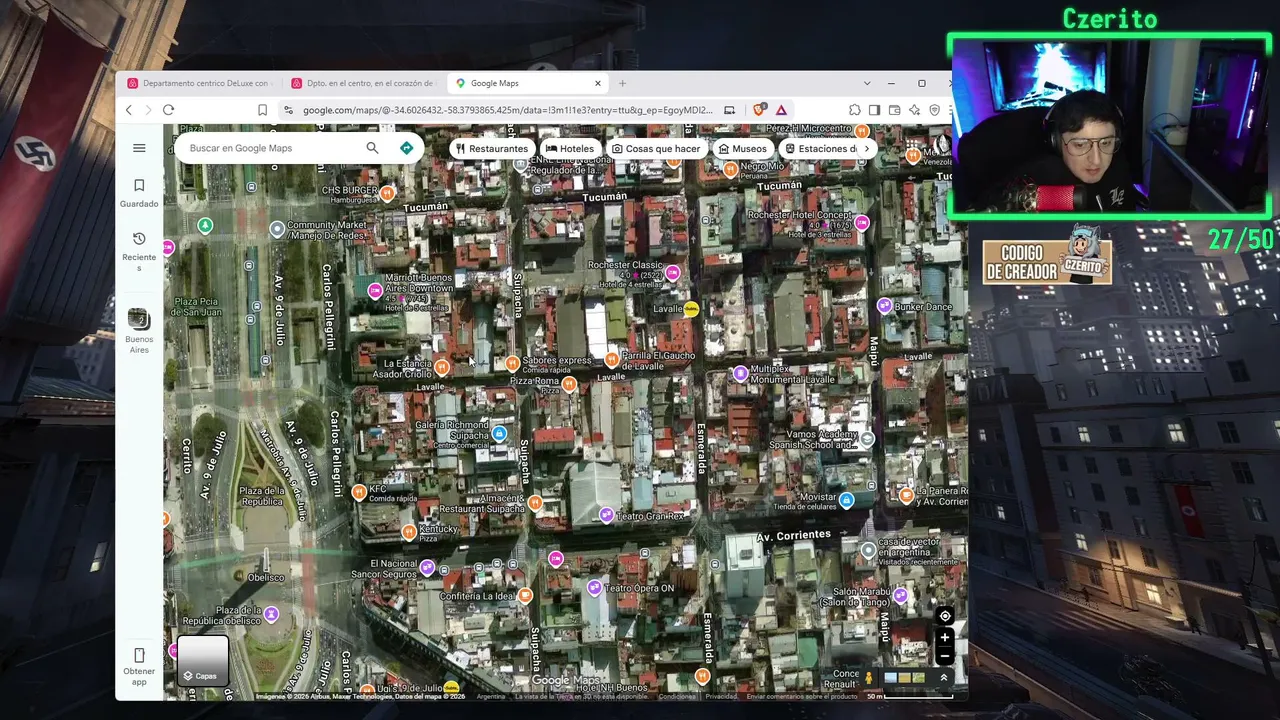Open the Brave Rewards triangle icon
Viewport: 1280px width, 720px height.
[781, 110]
